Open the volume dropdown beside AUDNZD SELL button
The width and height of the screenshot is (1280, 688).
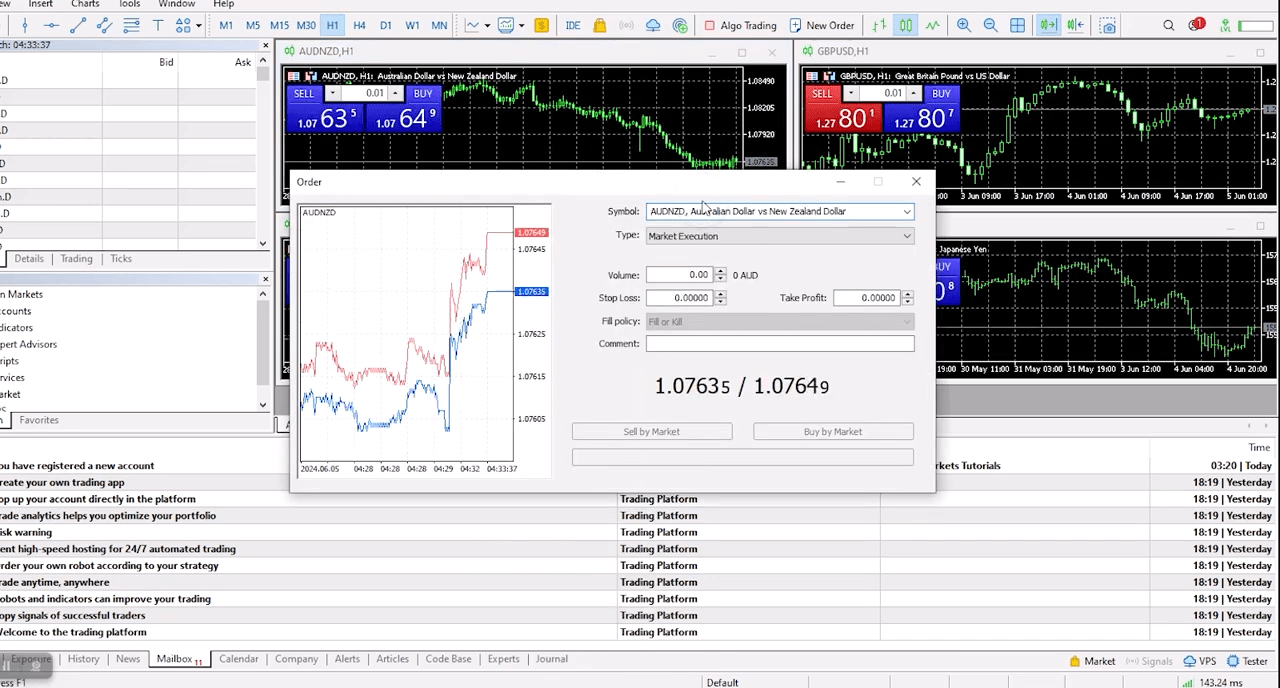tap(331, 93)
